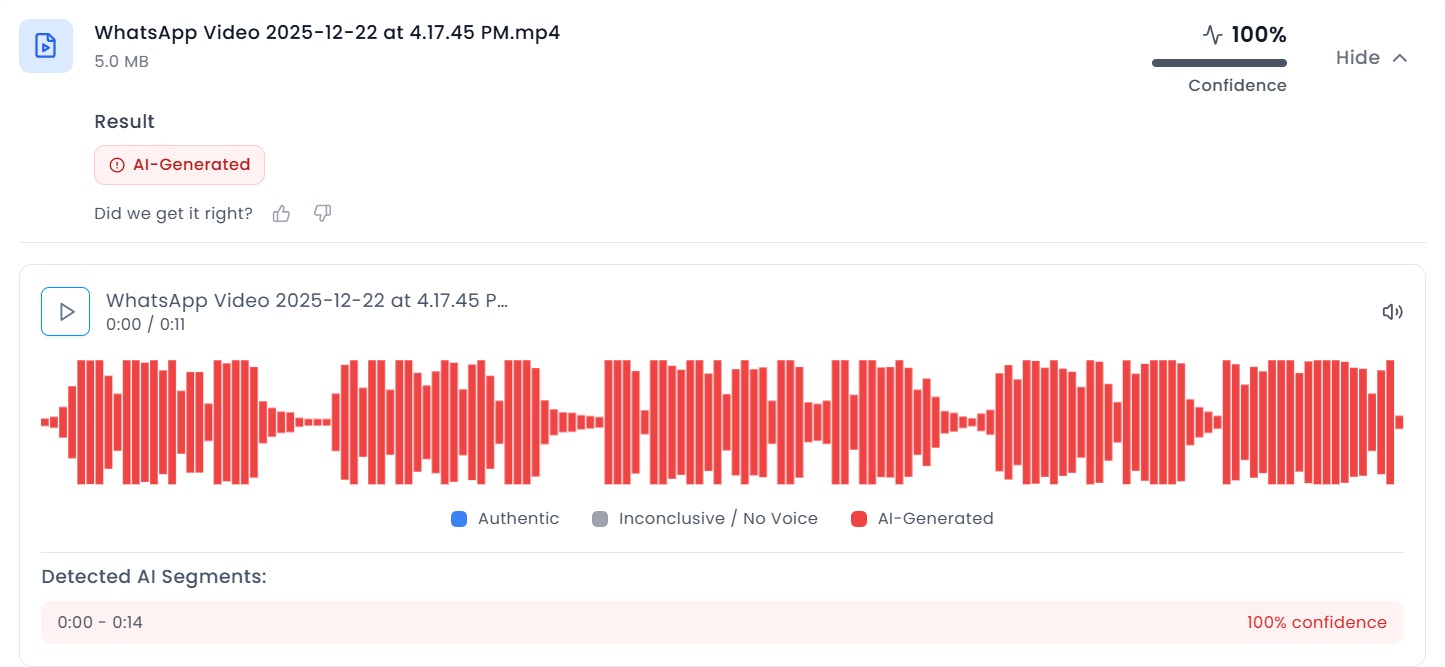Collapse details using the chevron-up arrow
Viewport: 1445px width, 667px height.
1400,58
